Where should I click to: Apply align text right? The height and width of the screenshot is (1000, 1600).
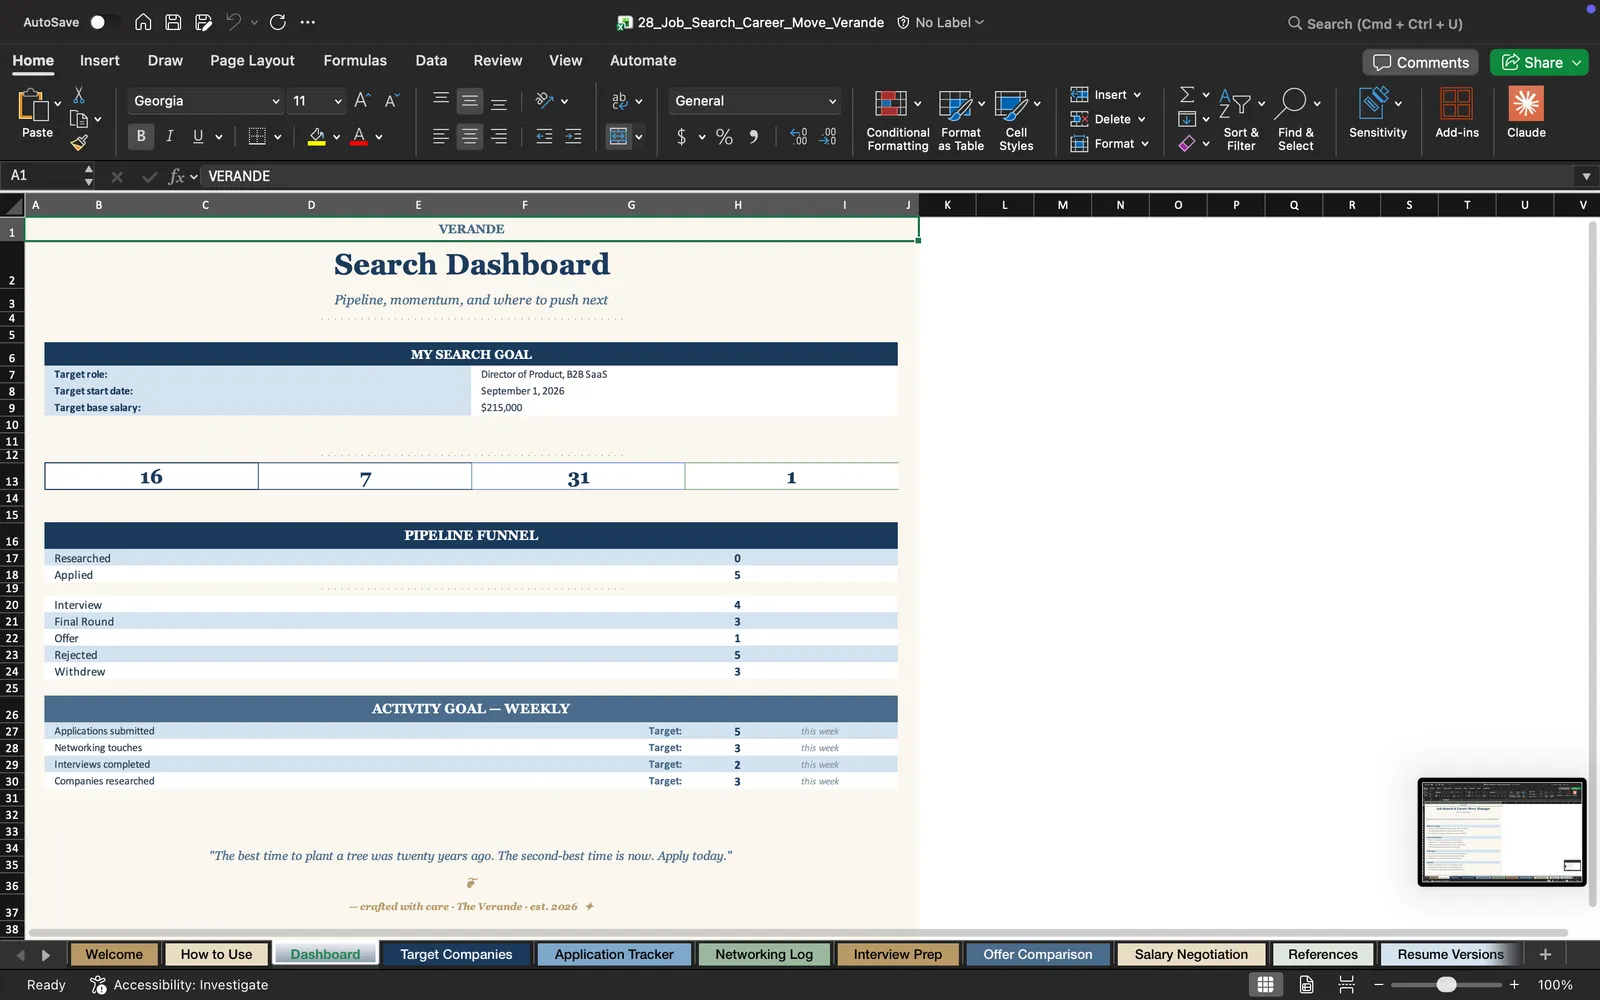pyautogui.click(x=499, y=136)
